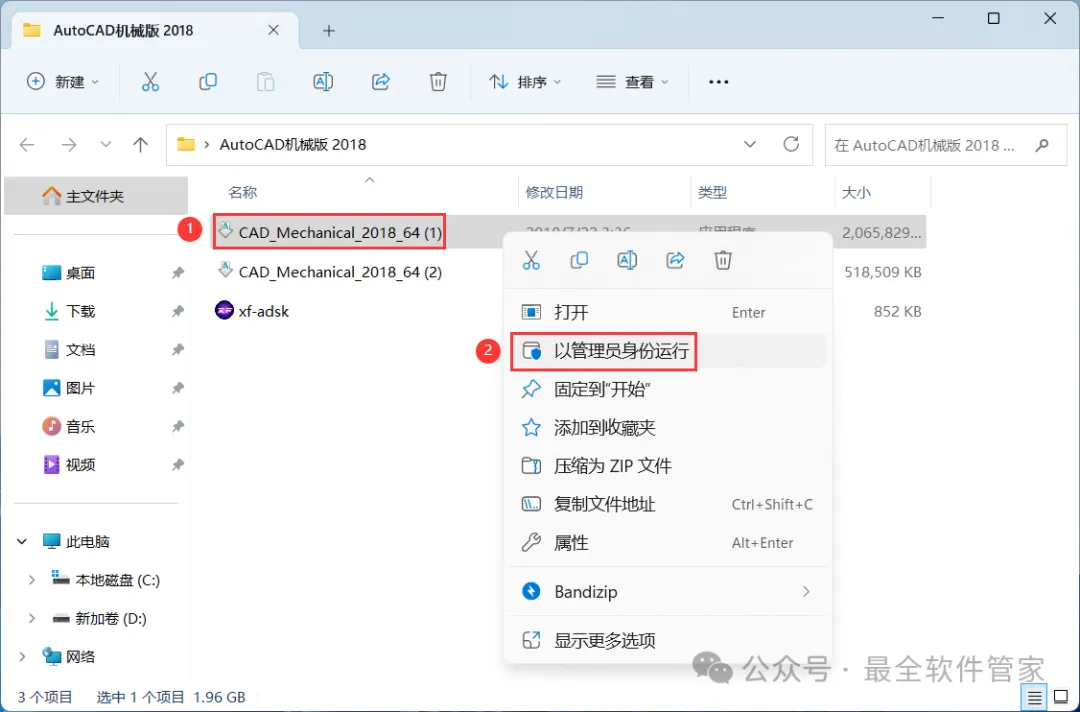This screenshot has width=1080, height=712.
Task: Collapse the 此电脑 tree node
Action: tap(22, 542)
